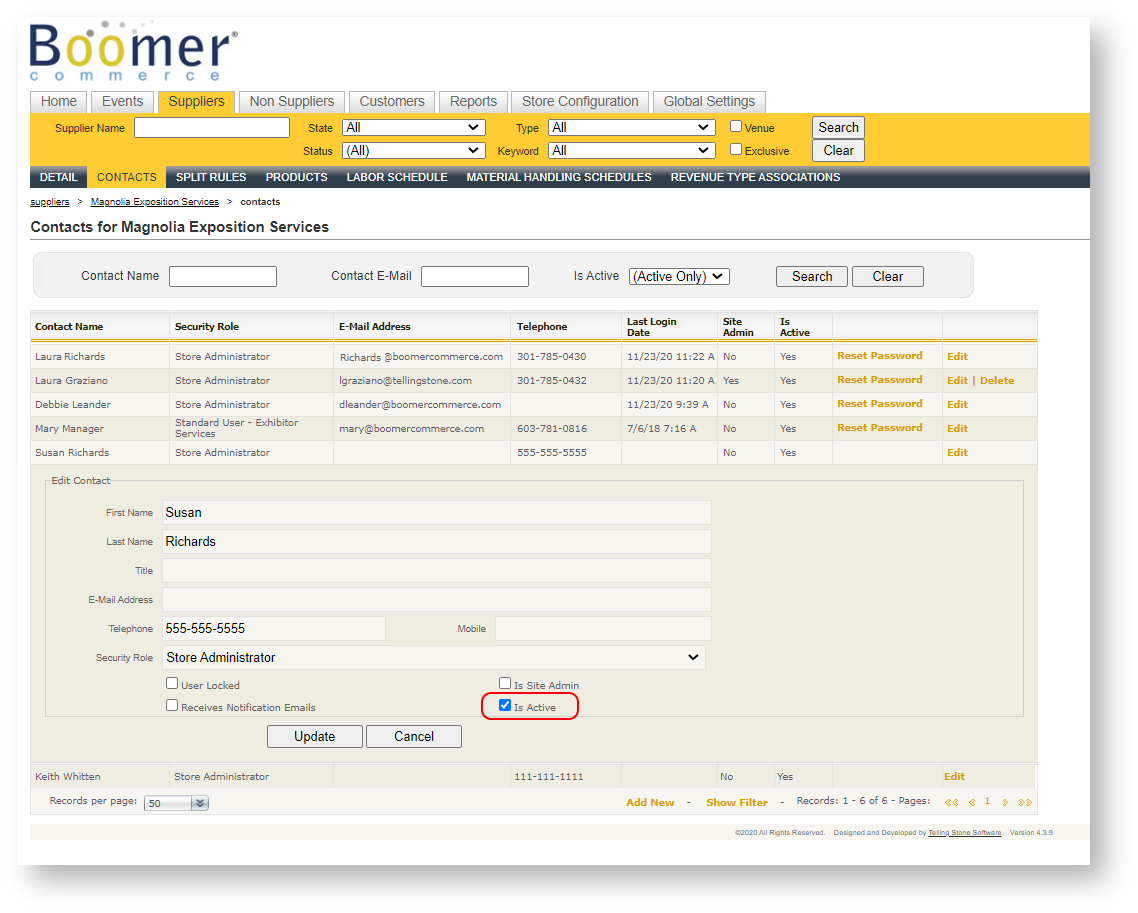
Task: Expand the supplier State dropdown
Action: coord(413,127)
